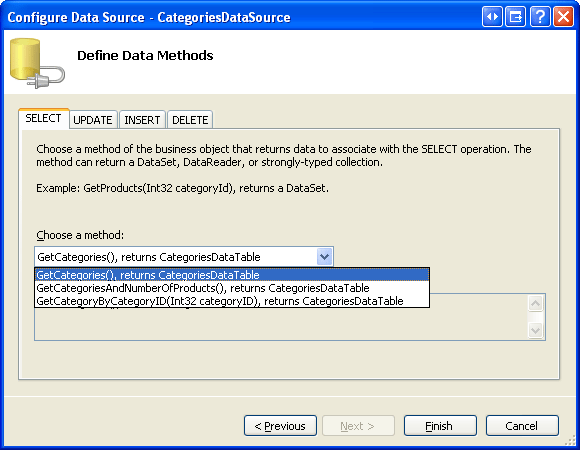This screenshot has width=580, height=450.
Task: Choose GetCategoriesAndNumberOfProducts() method option
Action: point(232,288)
